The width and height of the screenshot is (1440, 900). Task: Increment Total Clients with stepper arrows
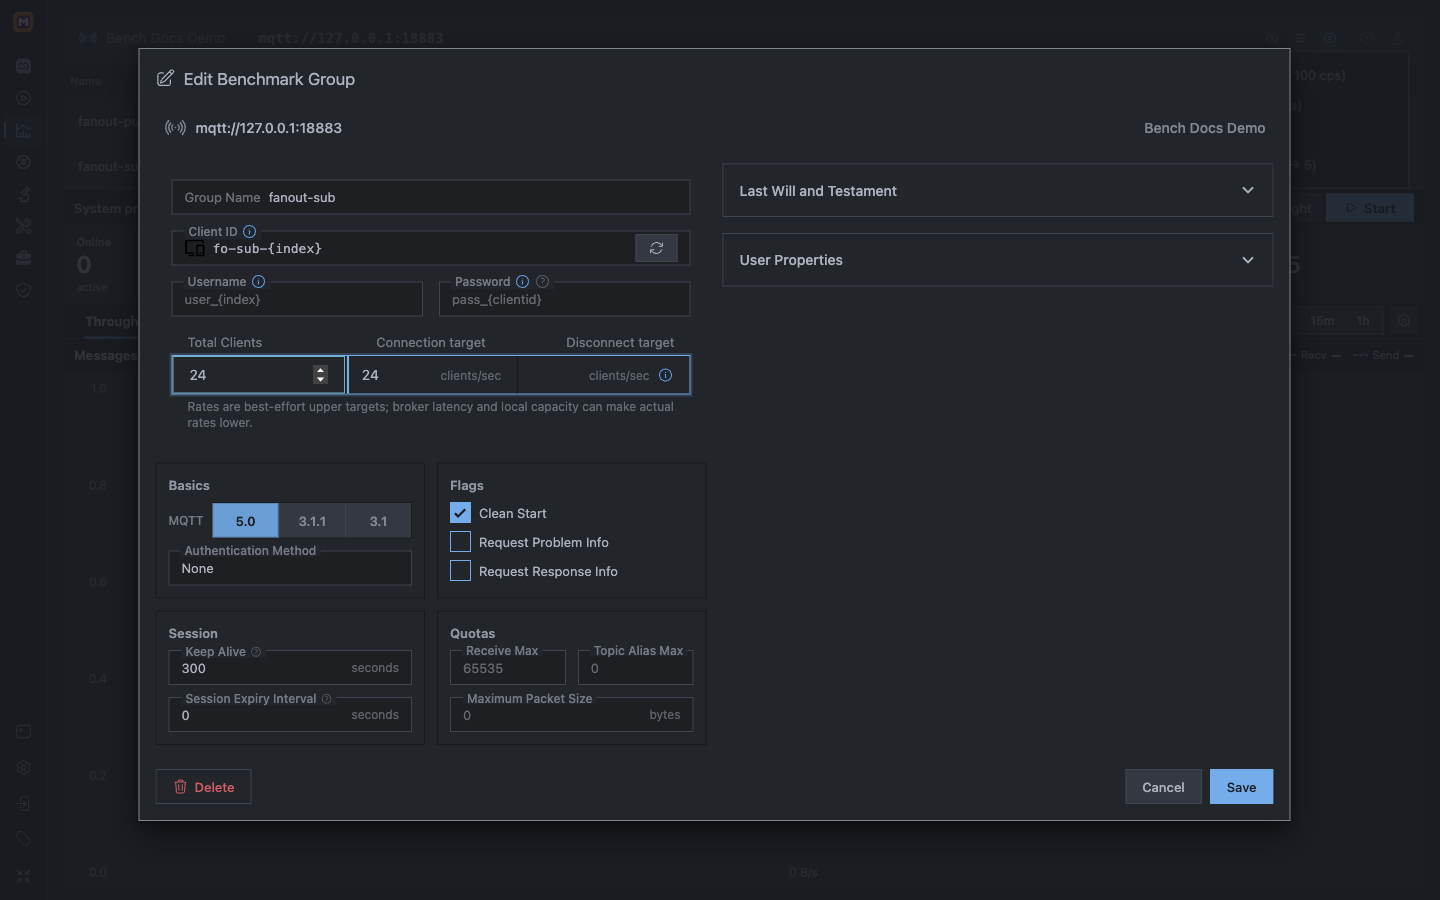point(320,370)
